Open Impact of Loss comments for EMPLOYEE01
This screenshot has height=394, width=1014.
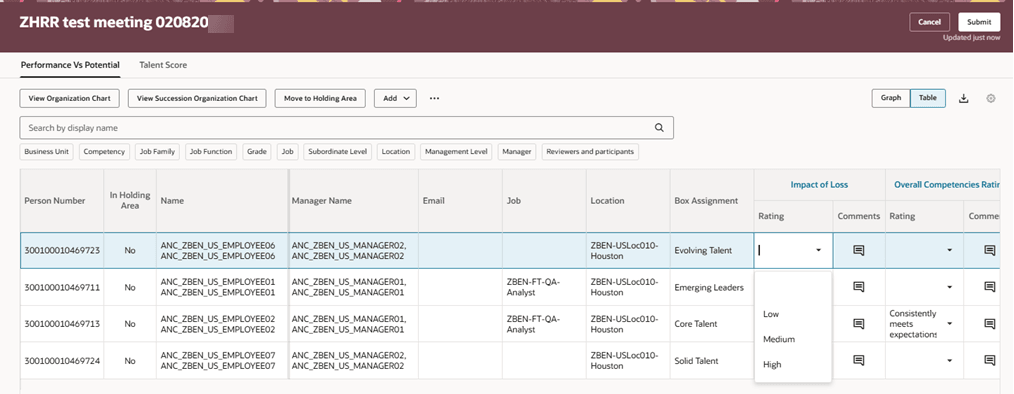click(859, 287)
